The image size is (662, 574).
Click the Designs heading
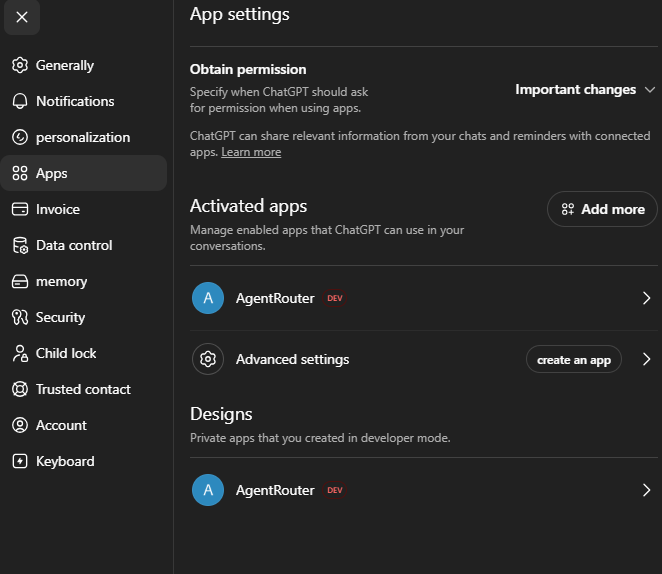[221, 414]
